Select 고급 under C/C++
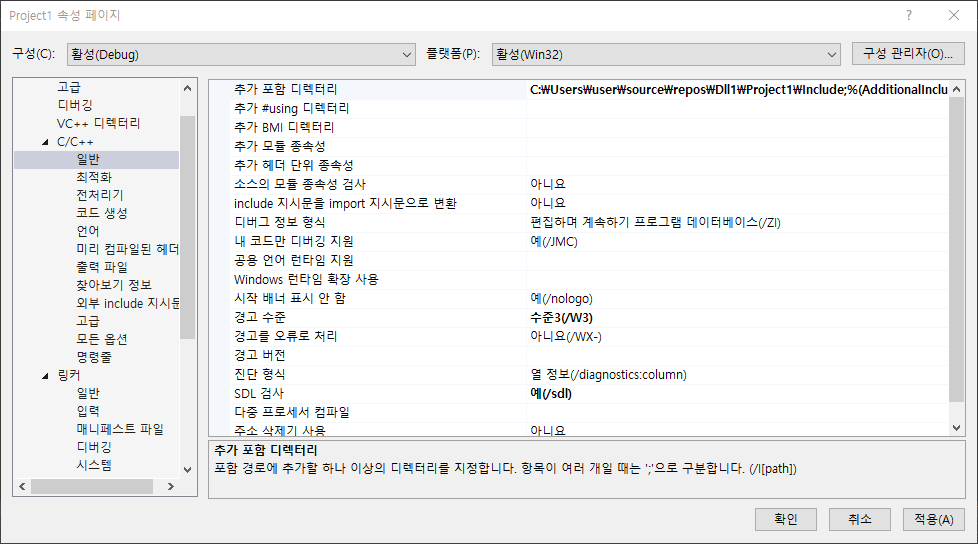The height and width of the screenshot is (544, 978). click(88, 321)
